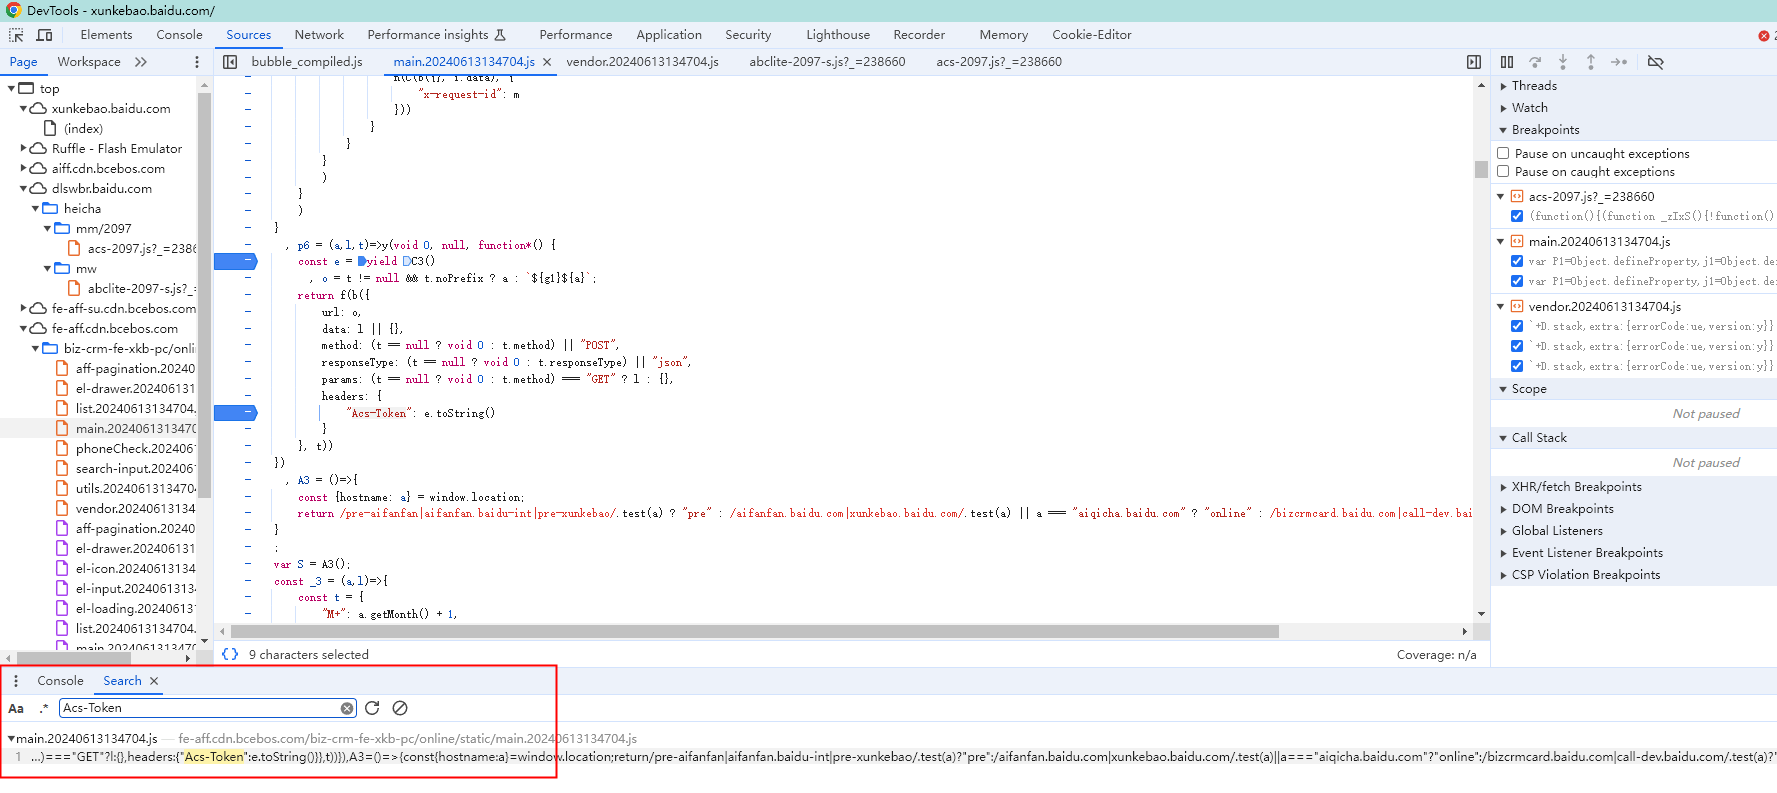The image size is (1777, 793).
Task: Close the main.20240613134704.js editor tab
Action: pos(547,62)
